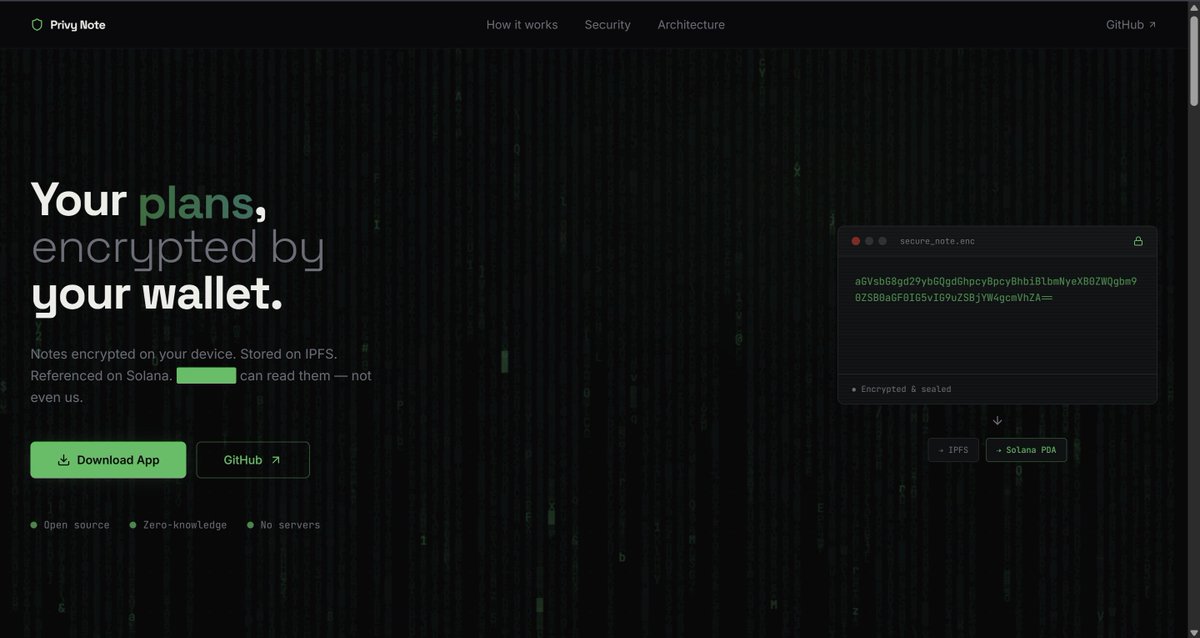Click the encrypted base64 string text
The height and width of the screenshot is (638, 1200).
pos(996,290)
